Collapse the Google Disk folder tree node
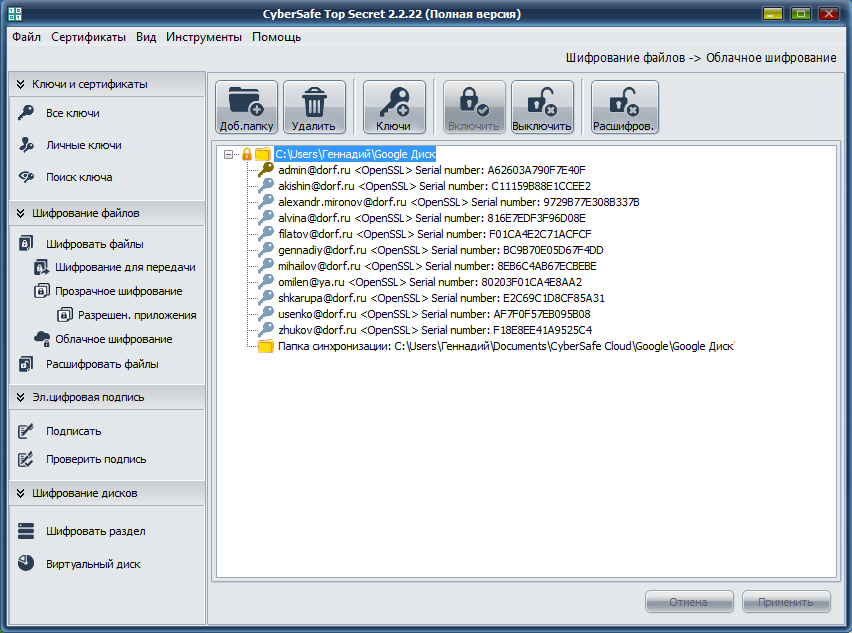Image resolution: width=852 pixels, height=633 pixels. click(229, 154)
